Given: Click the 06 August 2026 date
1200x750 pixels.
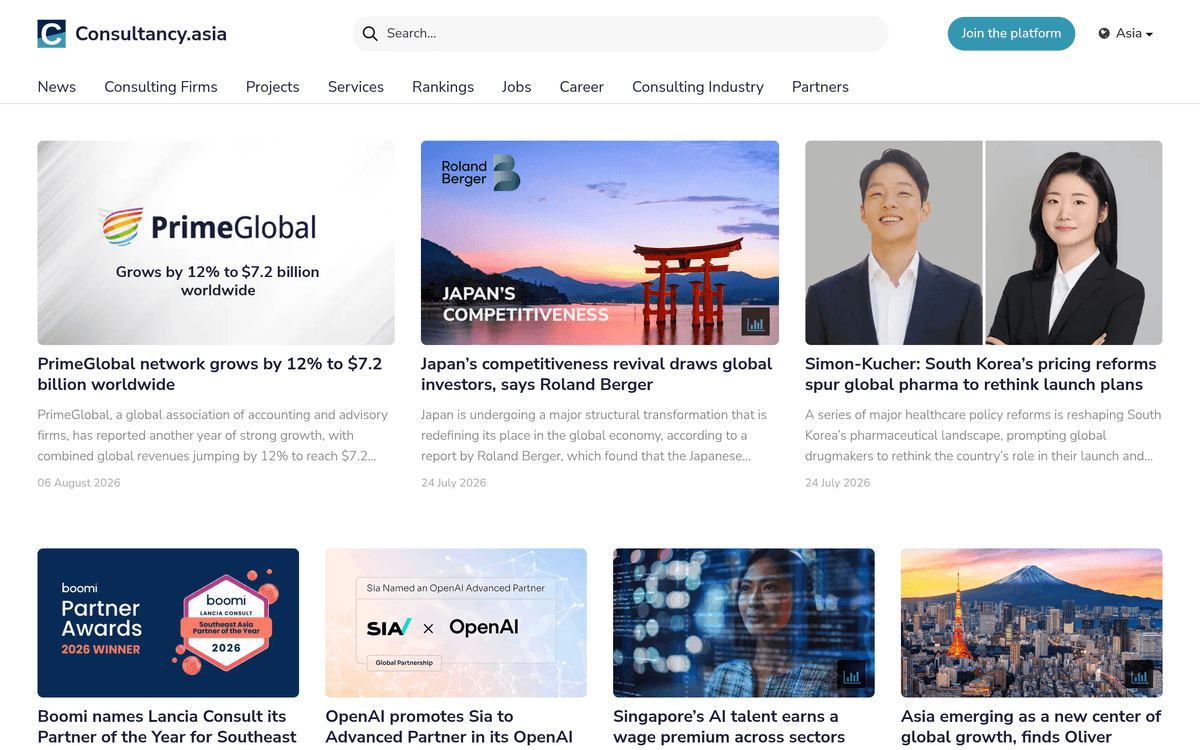Looking at the screenshot, I should [x=79, y=483].
